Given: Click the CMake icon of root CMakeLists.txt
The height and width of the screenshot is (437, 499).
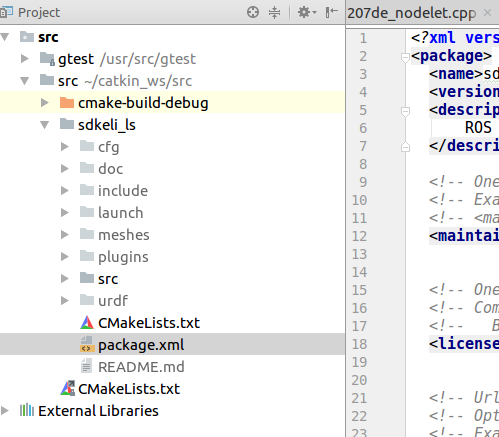Looking at the screenshot, I should [x=68, y=388].
